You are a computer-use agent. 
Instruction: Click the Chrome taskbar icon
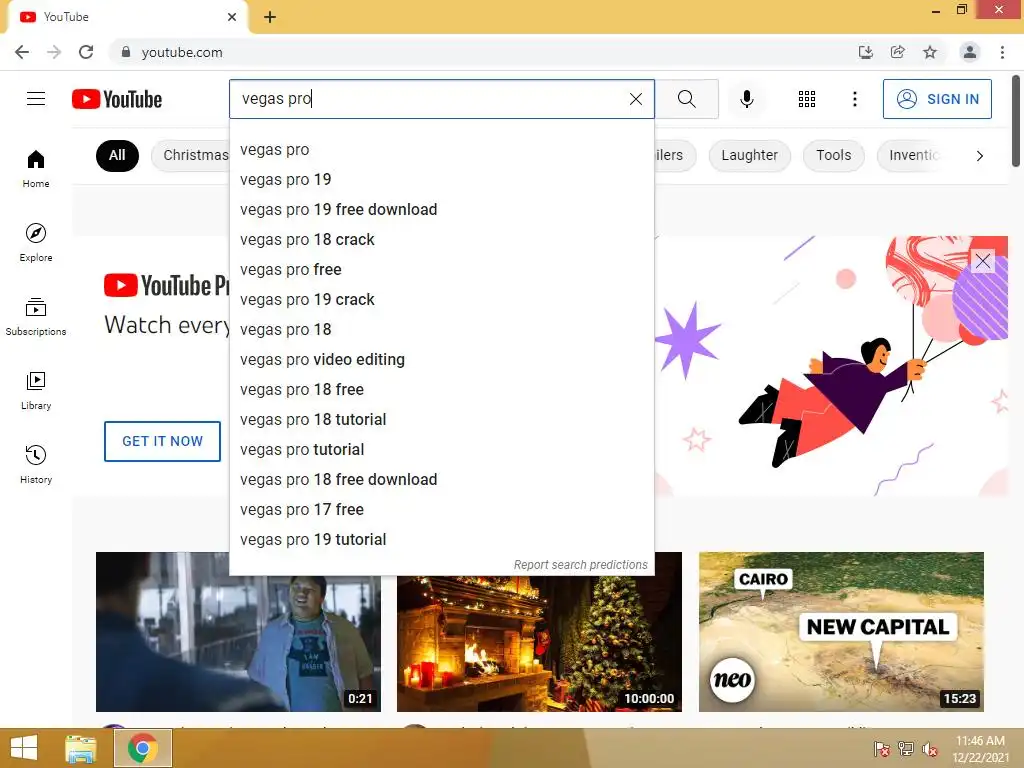[x=142, y=748]
